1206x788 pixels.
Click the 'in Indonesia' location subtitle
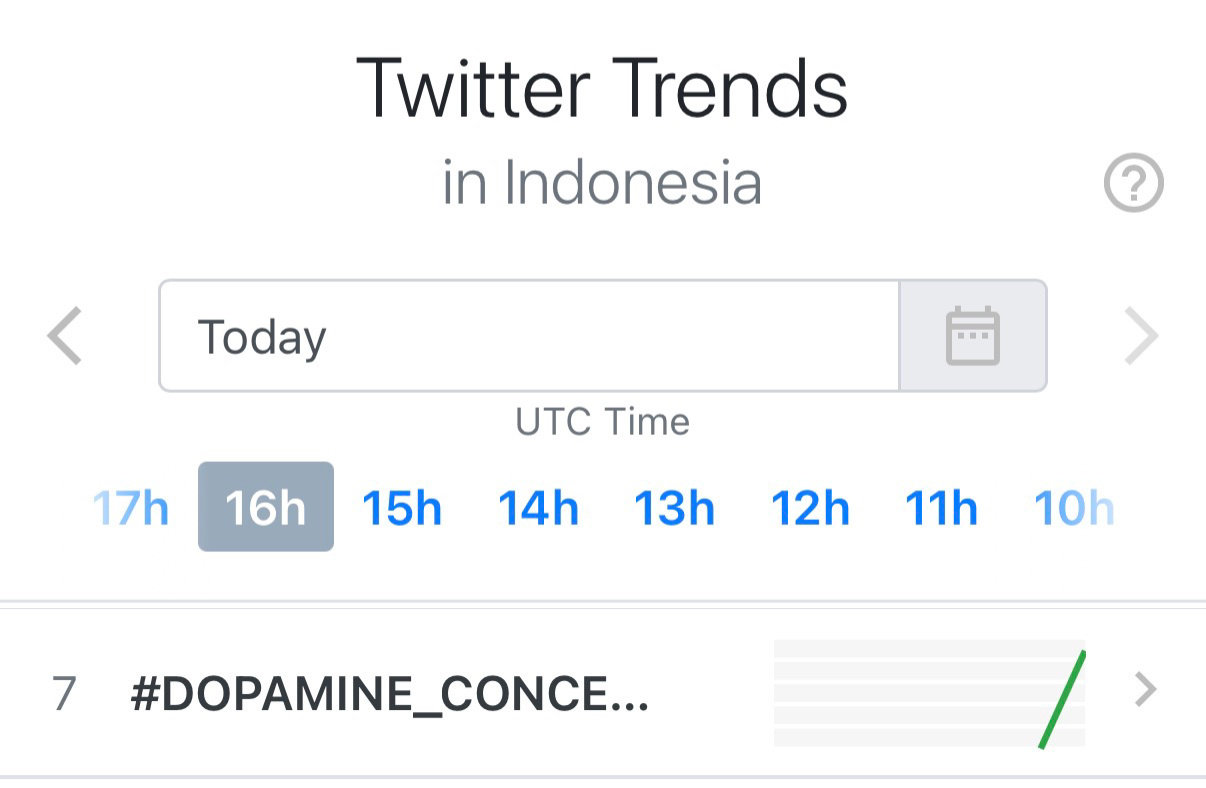coord(602,183)
